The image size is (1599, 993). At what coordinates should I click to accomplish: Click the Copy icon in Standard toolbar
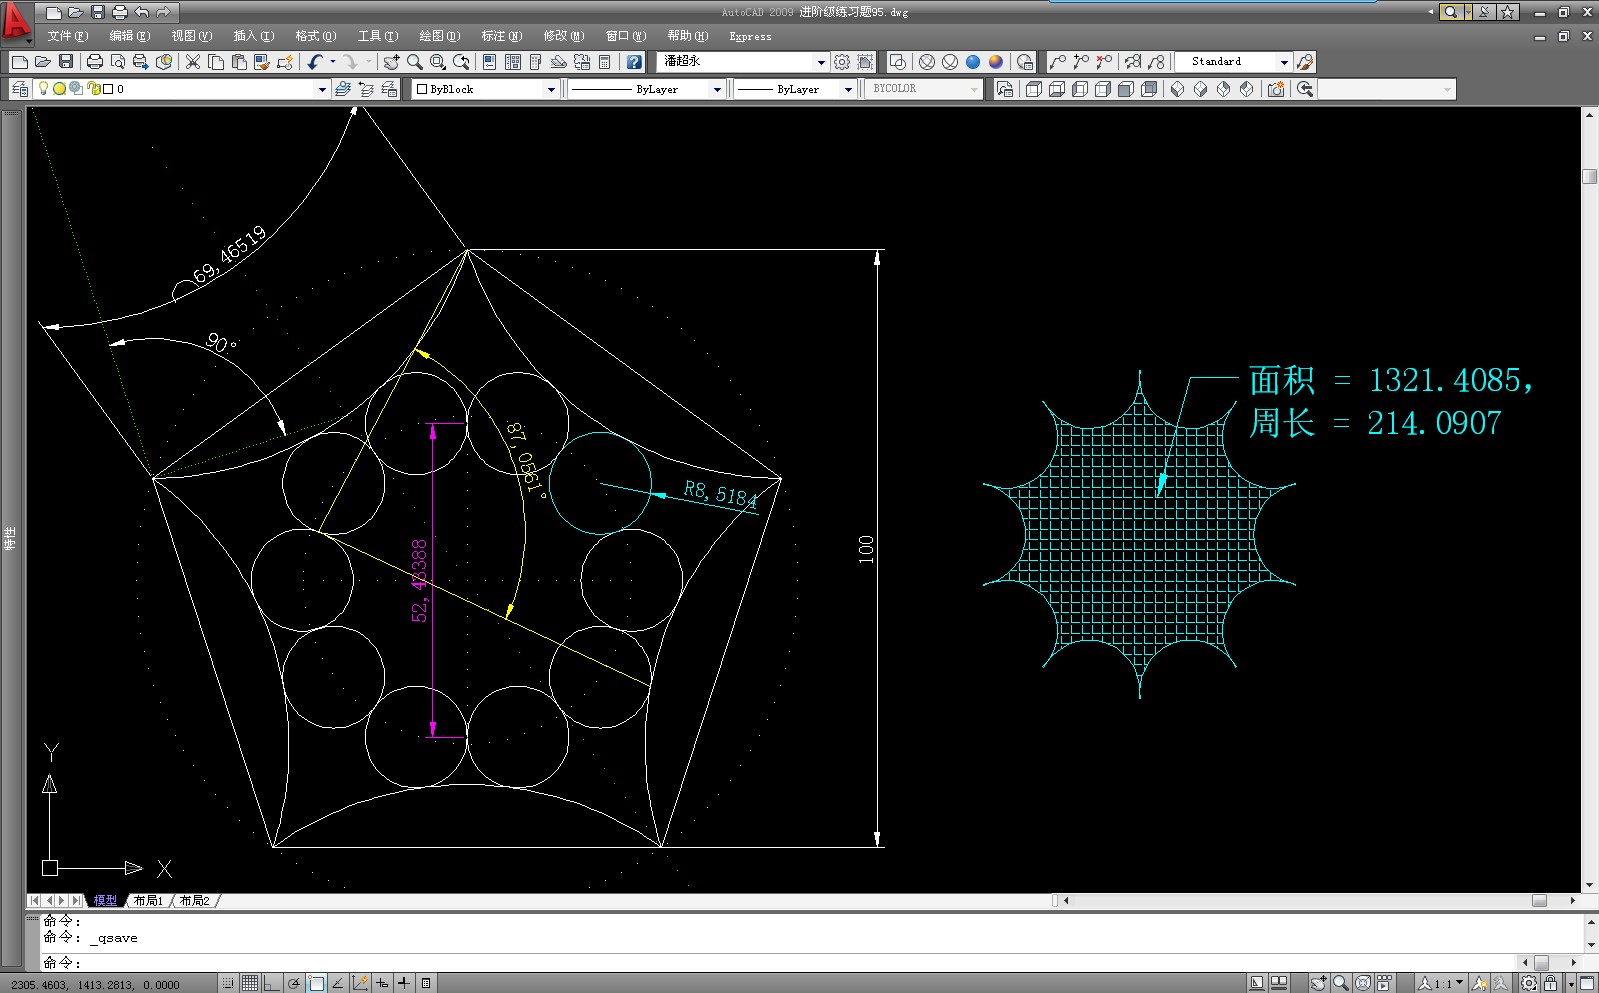pyautogui.click(x=216, y=62)
